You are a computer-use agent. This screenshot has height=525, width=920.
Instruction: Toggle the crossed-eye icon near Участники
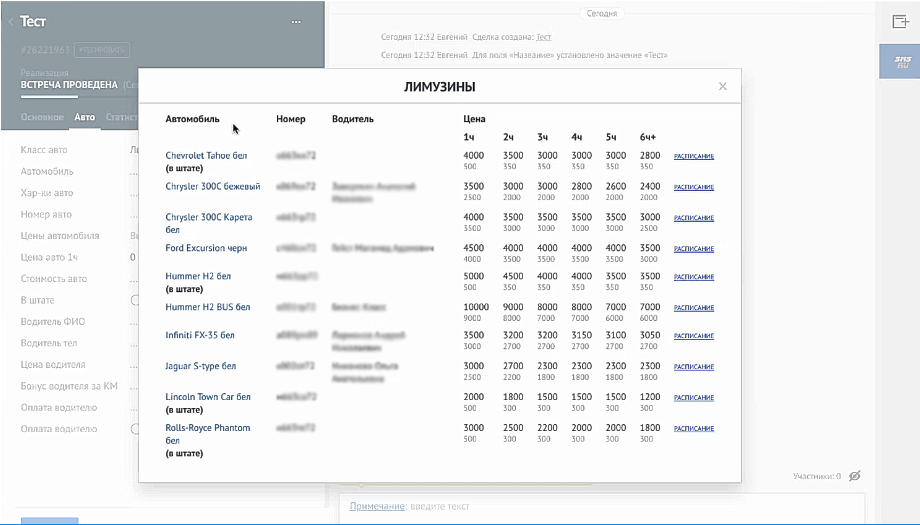tap(855, 476)
